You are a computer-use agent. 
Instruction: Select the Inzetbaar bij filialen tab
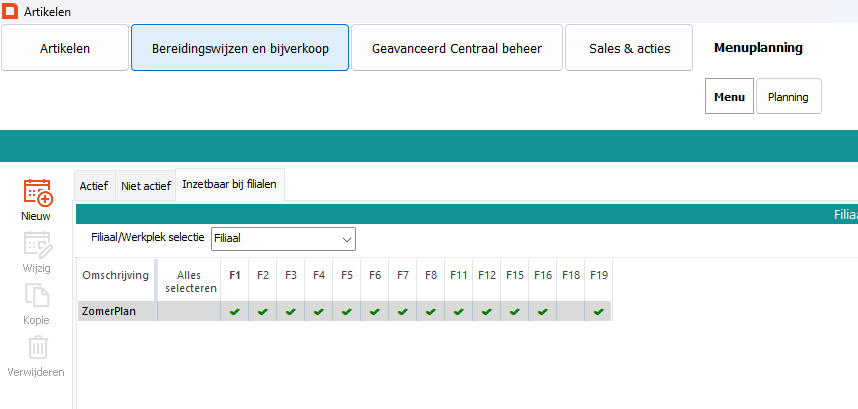[x=230, y=185]
